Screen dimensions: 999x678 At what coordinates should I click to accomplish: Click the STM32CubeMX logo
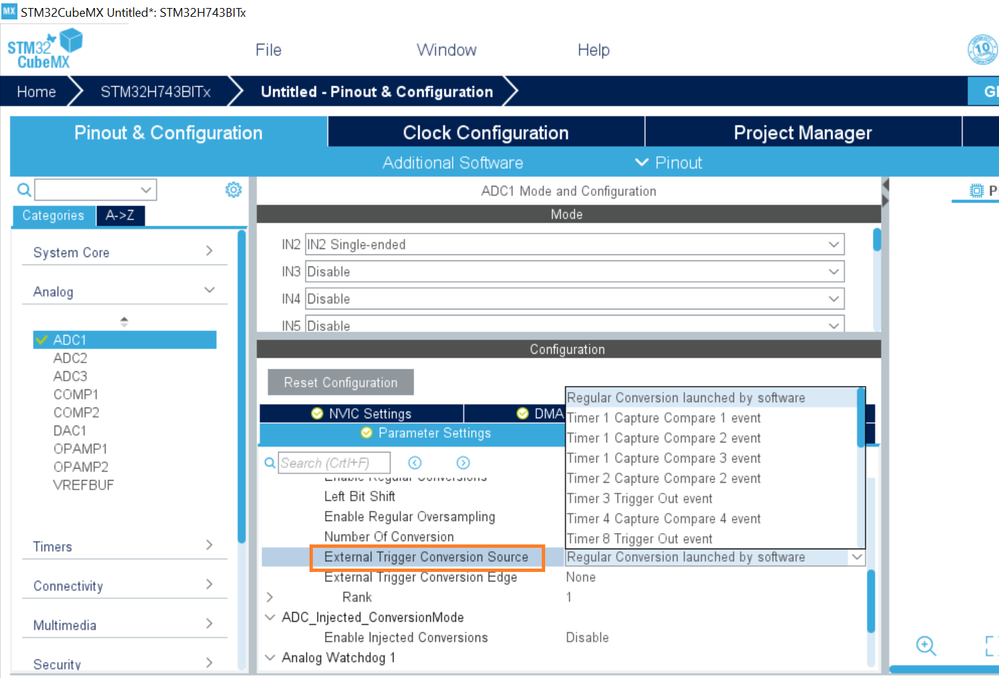click(45, 49)
